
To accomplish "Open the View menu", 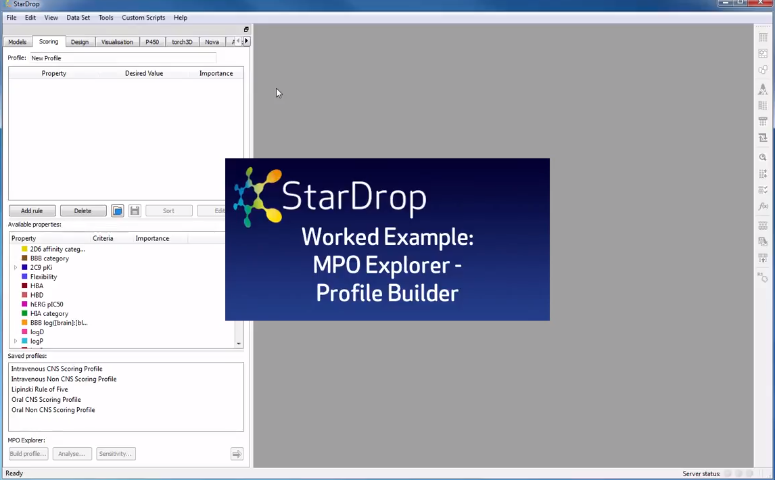I will tap(51, 17).
